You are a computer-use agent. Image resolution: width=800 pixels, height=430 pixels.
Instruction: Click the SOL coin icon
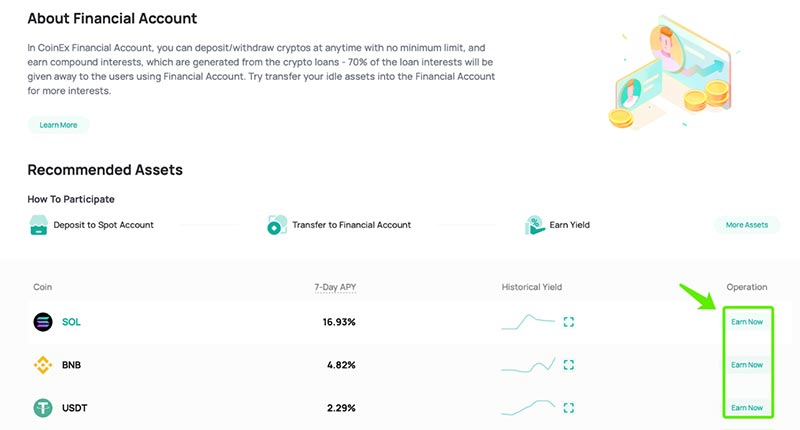click(43, 322)
